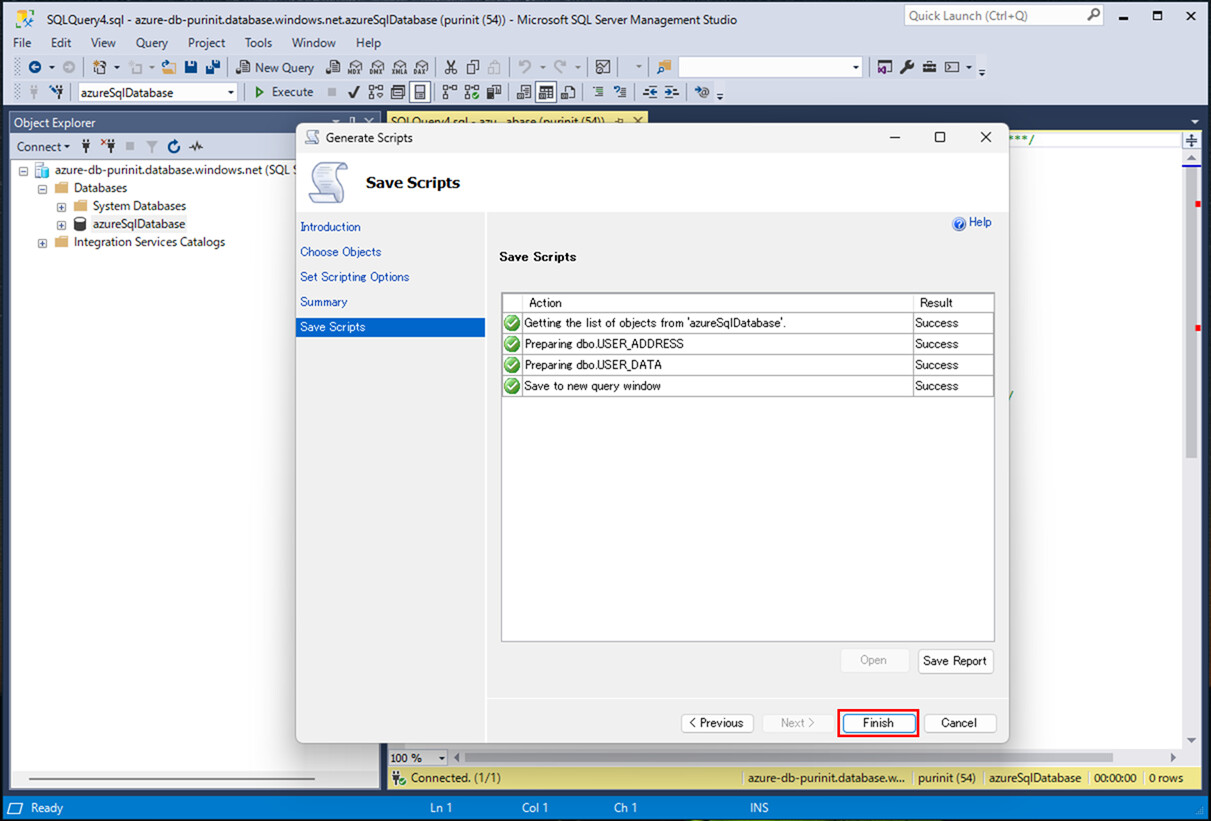Image resolution: width=1211 pixels, height=821 pixels.
Task: Click the Save Report button
Action: (955, 661)
